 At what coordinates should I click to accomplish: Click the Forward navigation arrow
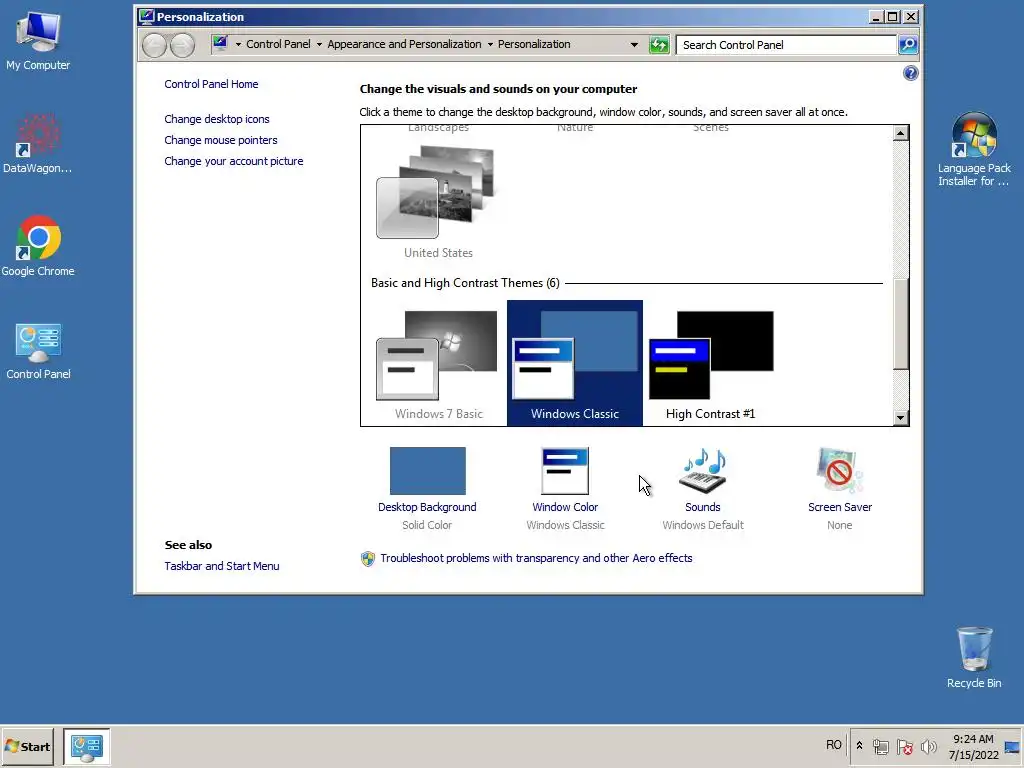click(x=182, y=45)
